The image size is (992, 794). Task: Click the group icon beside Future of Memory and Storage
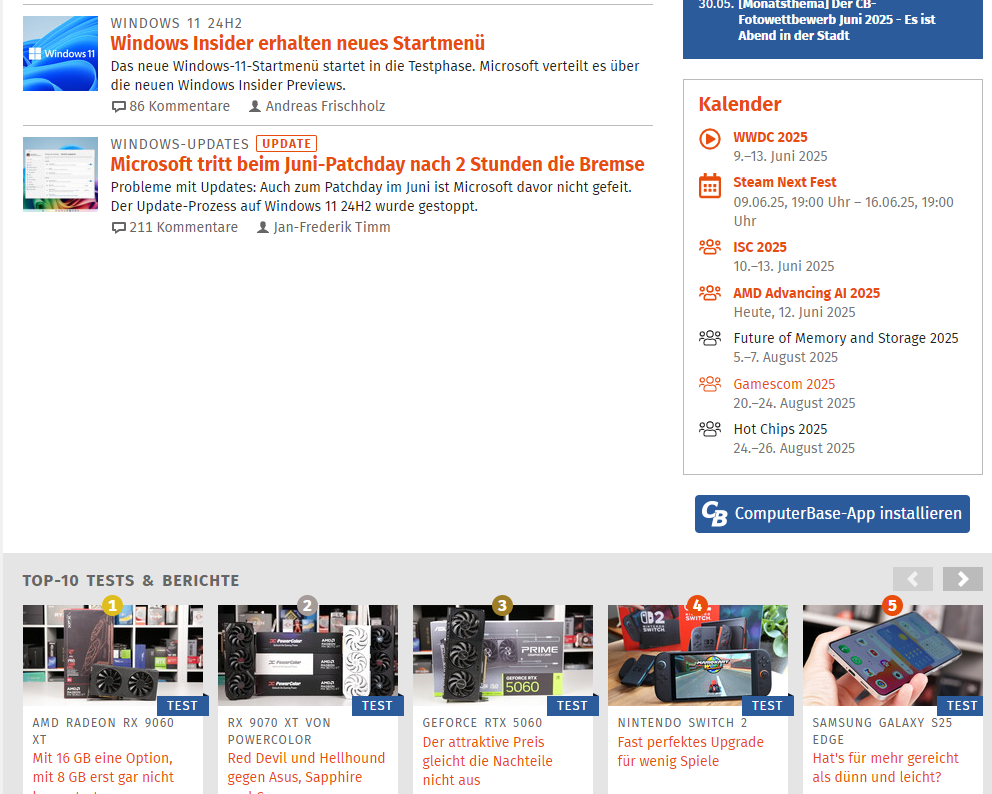point(710,338)
